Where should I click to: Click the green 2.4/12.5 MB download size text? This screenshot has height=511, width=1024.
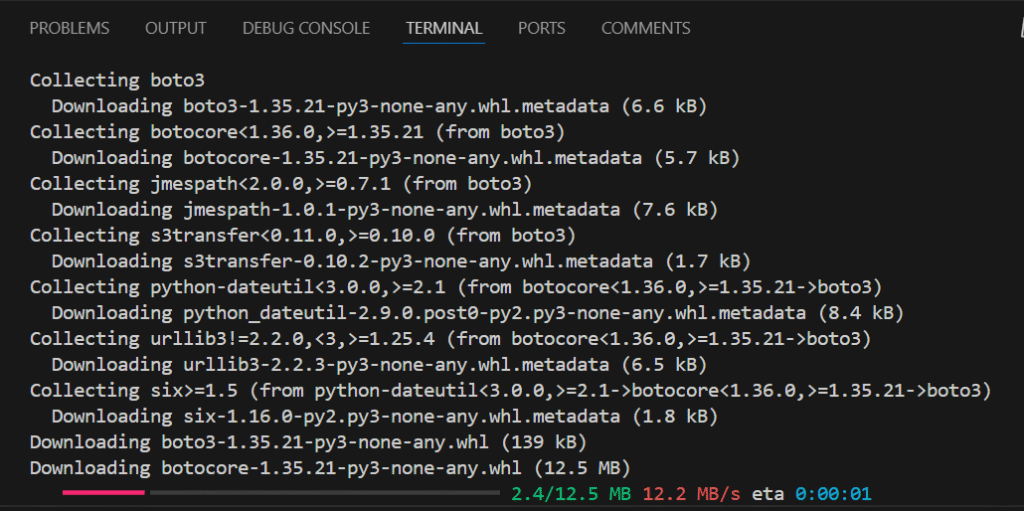click(571, 493)
